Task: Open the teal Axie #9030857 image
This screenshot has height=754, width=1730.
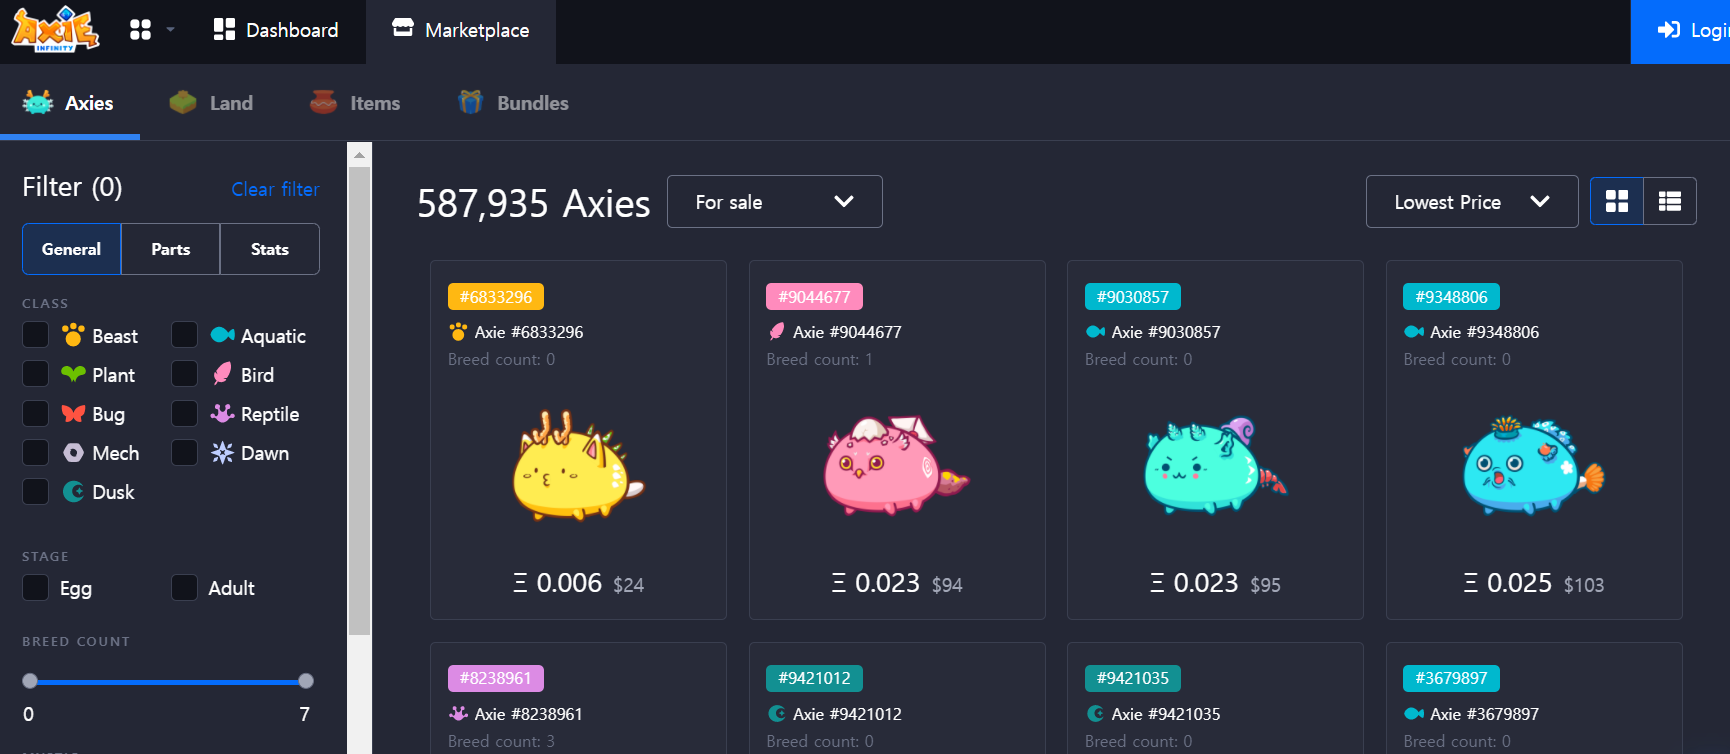Action: click(1214, 465)
